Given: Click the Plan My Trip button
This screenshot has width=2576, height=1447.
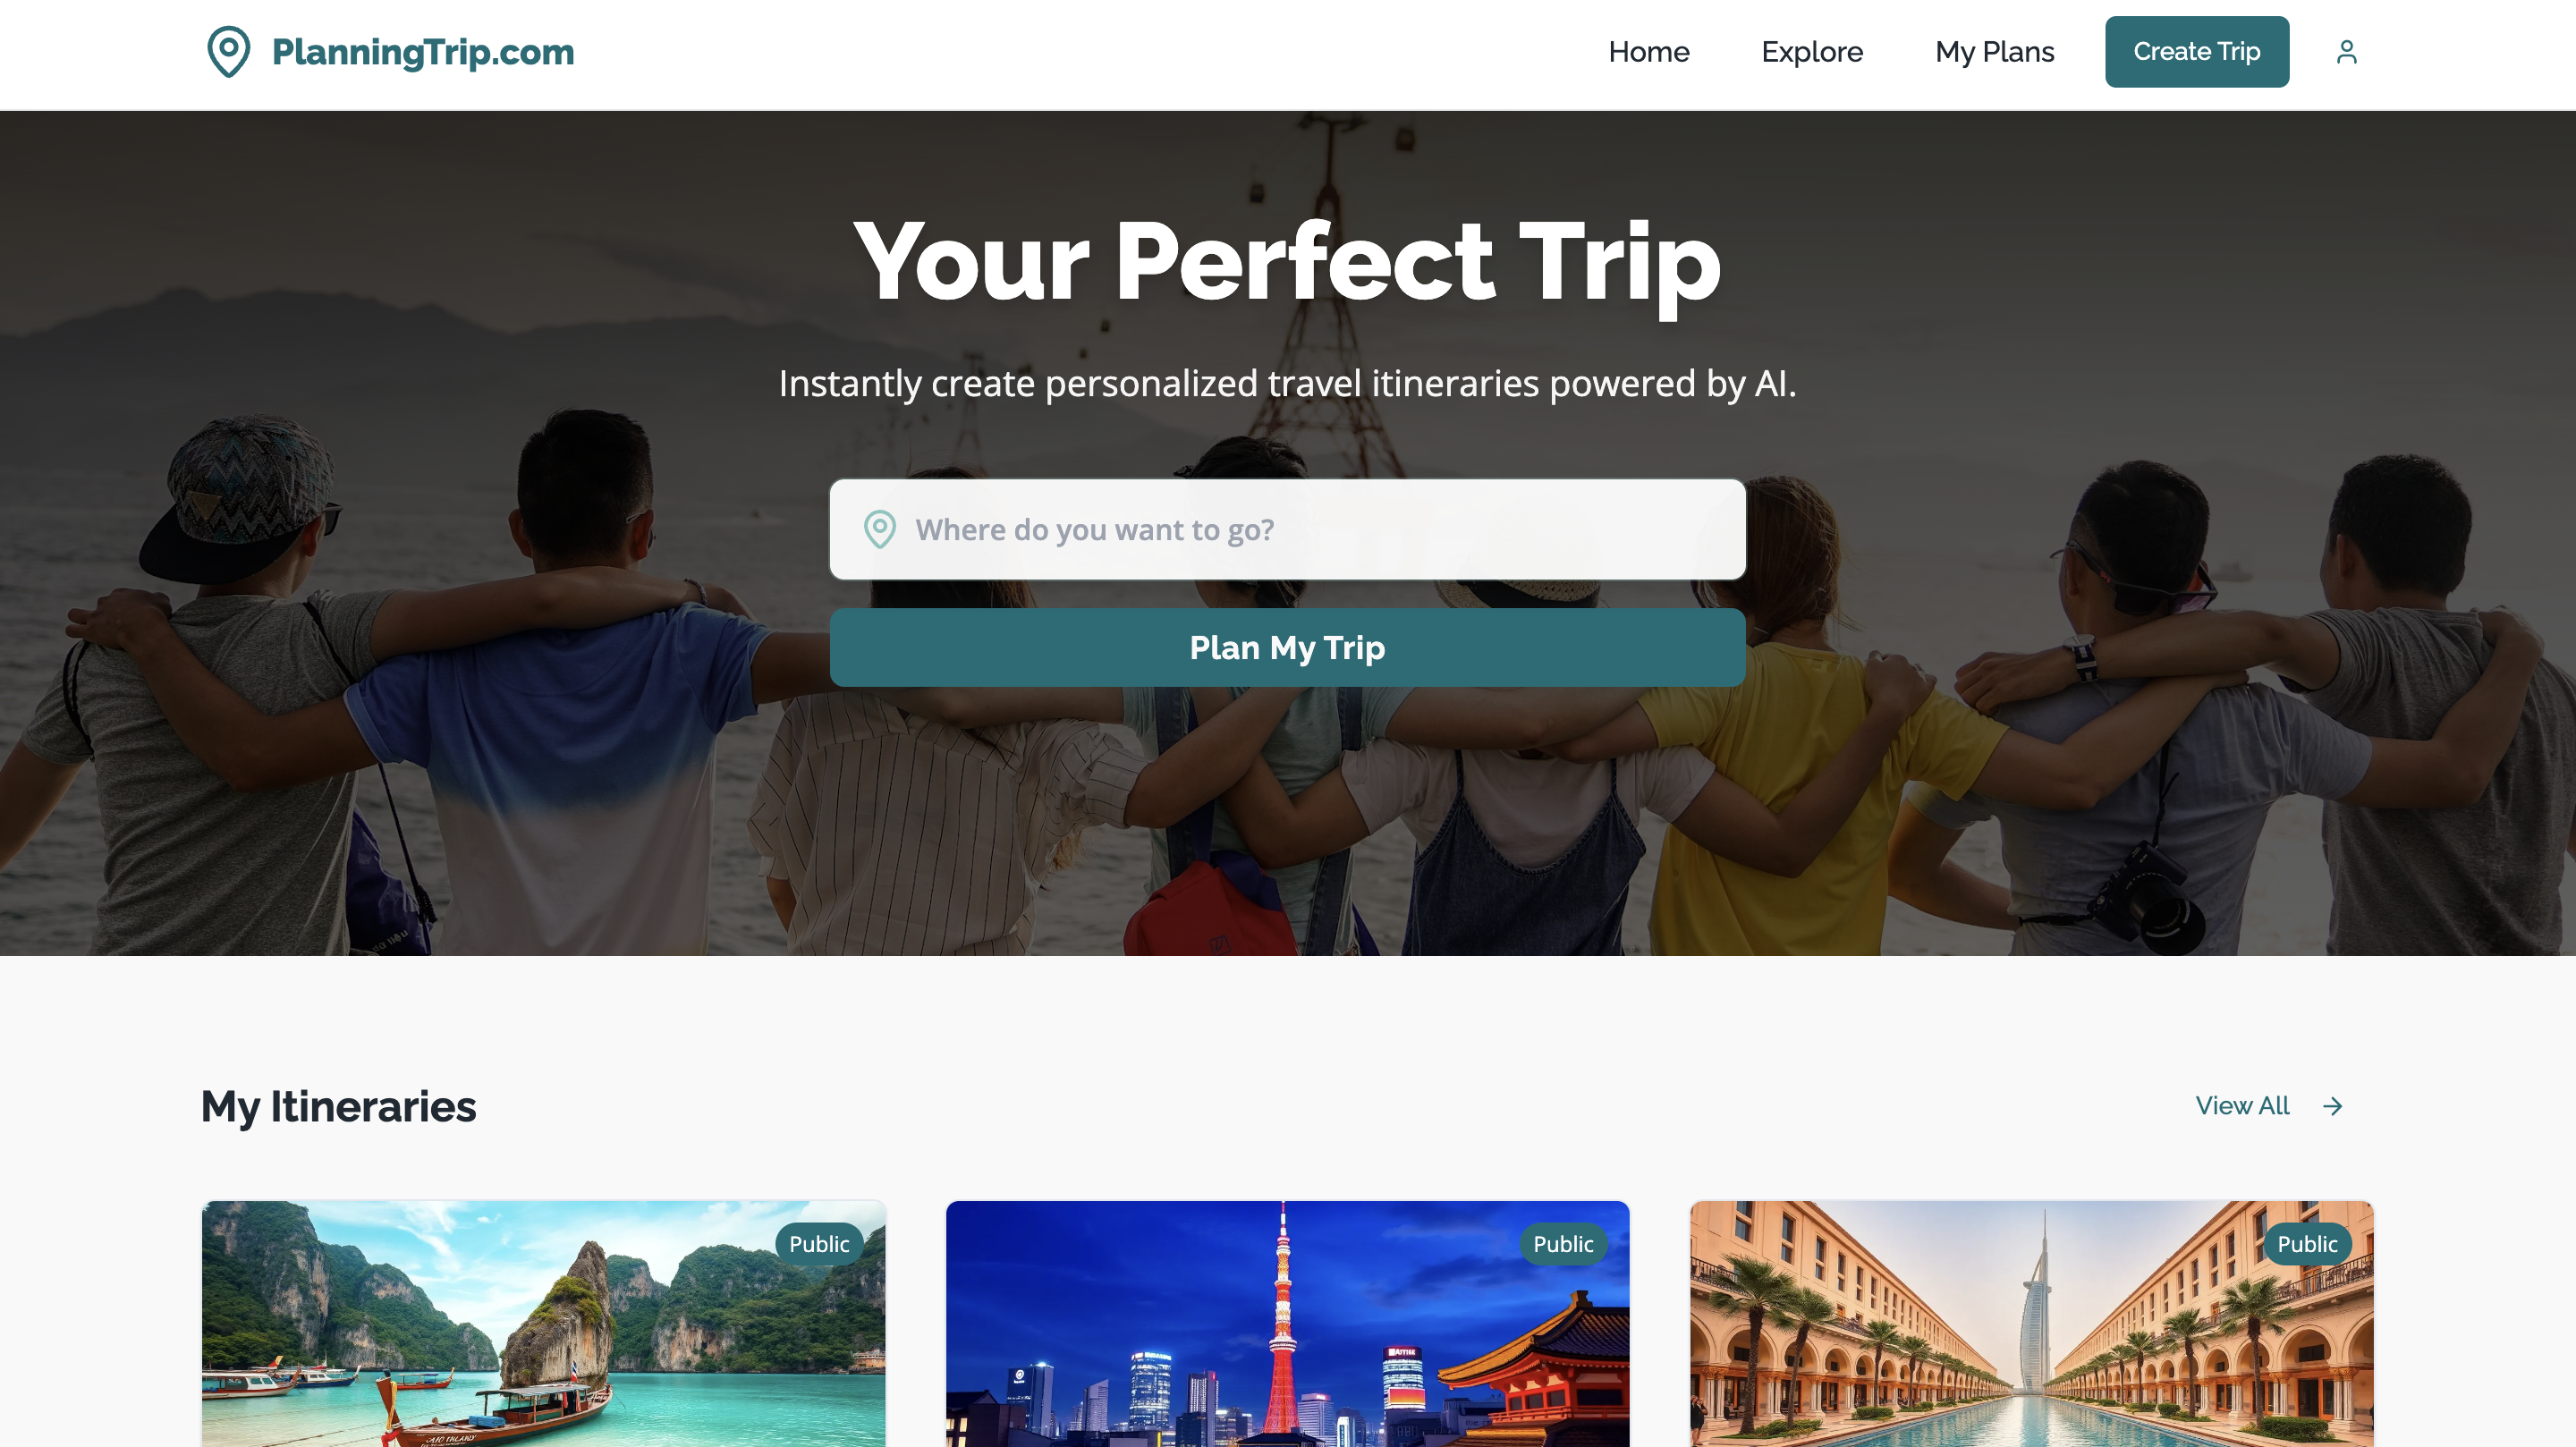Looking at the screenshot, I should pyautogui.click(x=1287, y=647).
